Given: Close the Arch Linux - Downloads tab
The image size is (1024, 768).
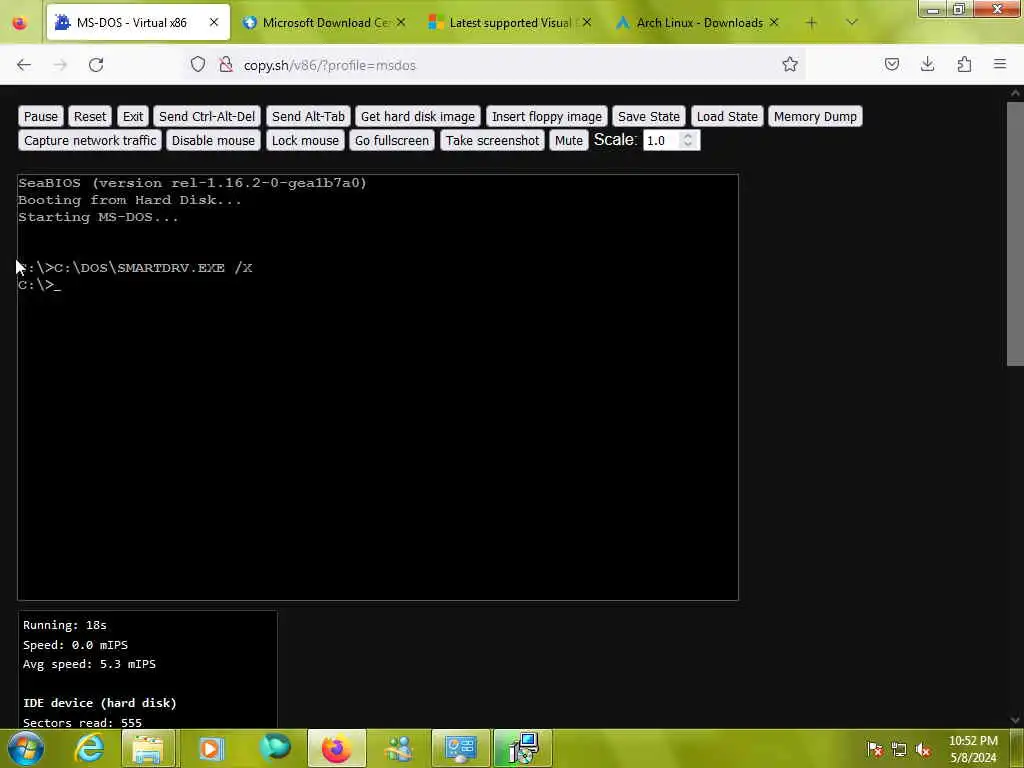Looking at the screenshot, I should (774, 23).
